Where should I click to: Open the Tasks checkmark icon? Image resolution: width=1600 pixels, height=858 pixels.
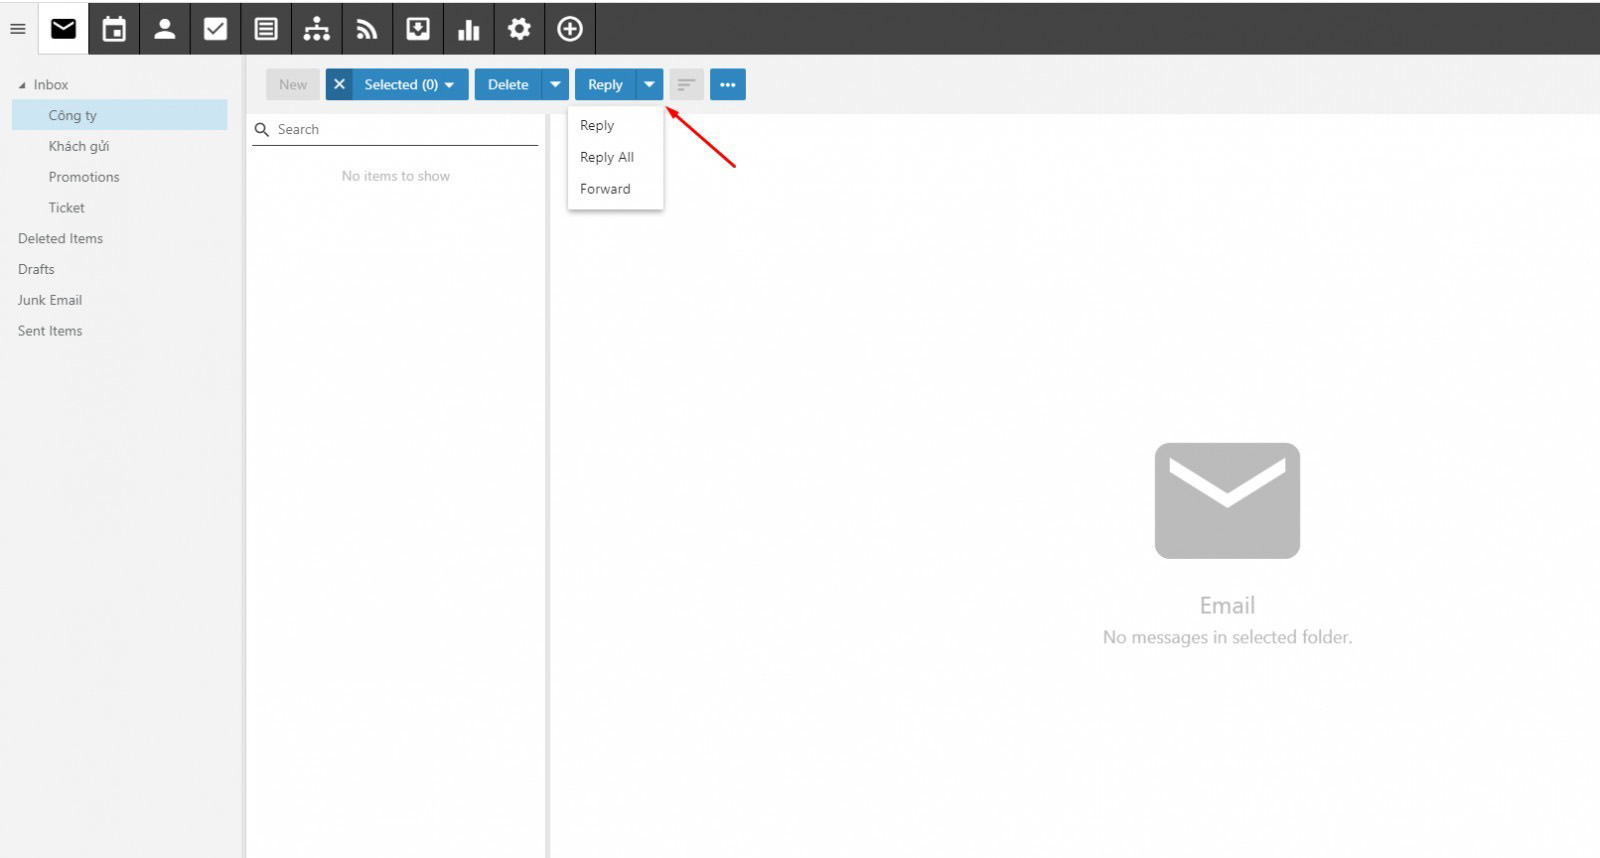215,29
